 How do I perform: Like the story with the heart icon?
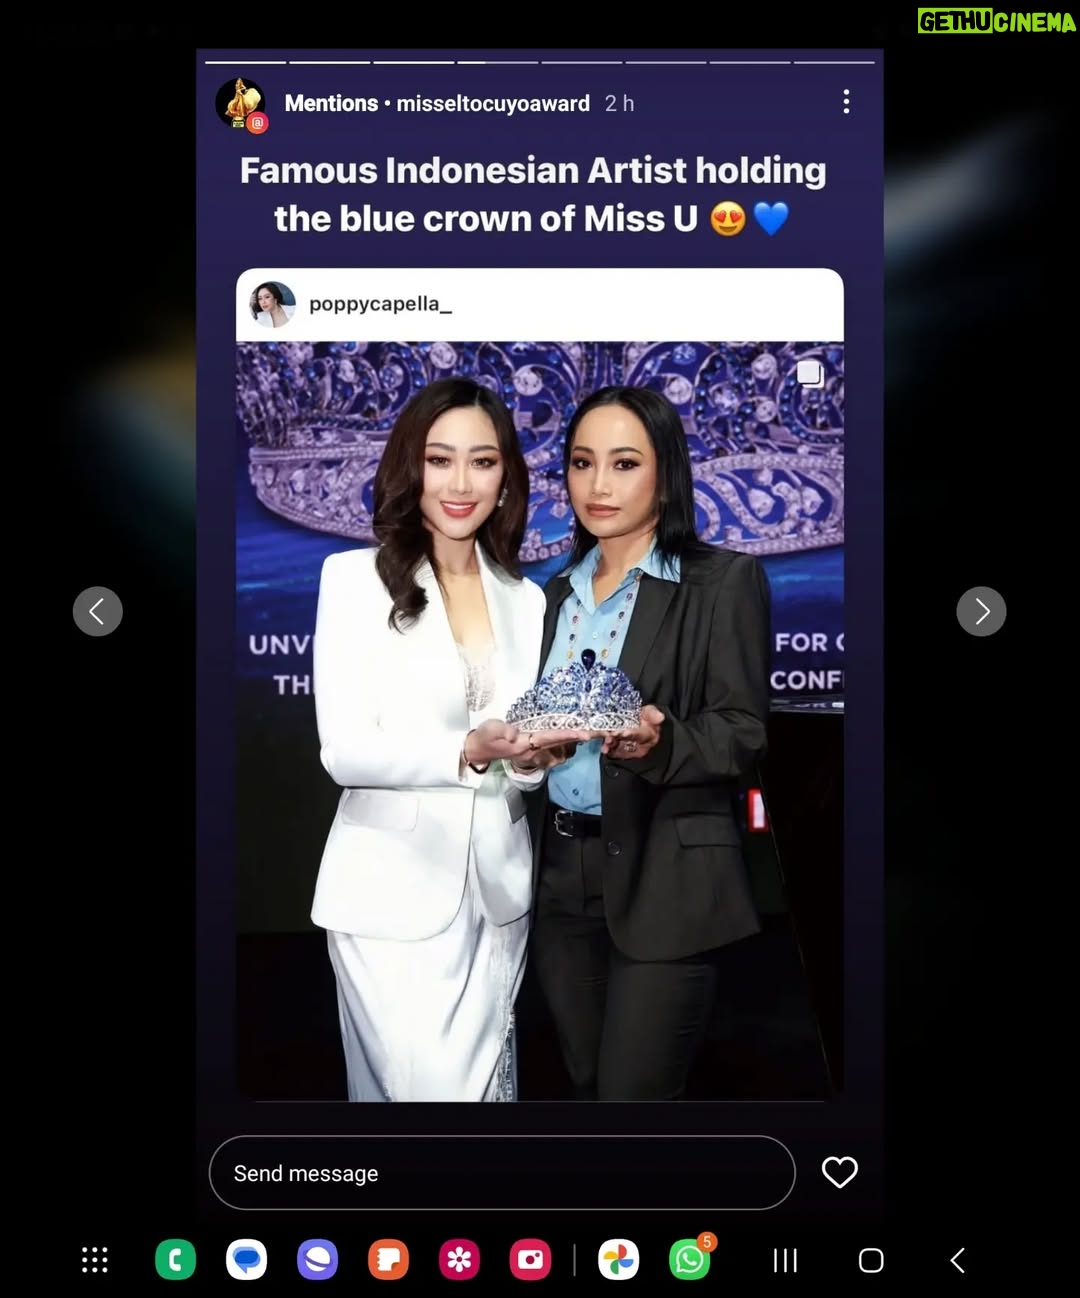[839, 1172]
